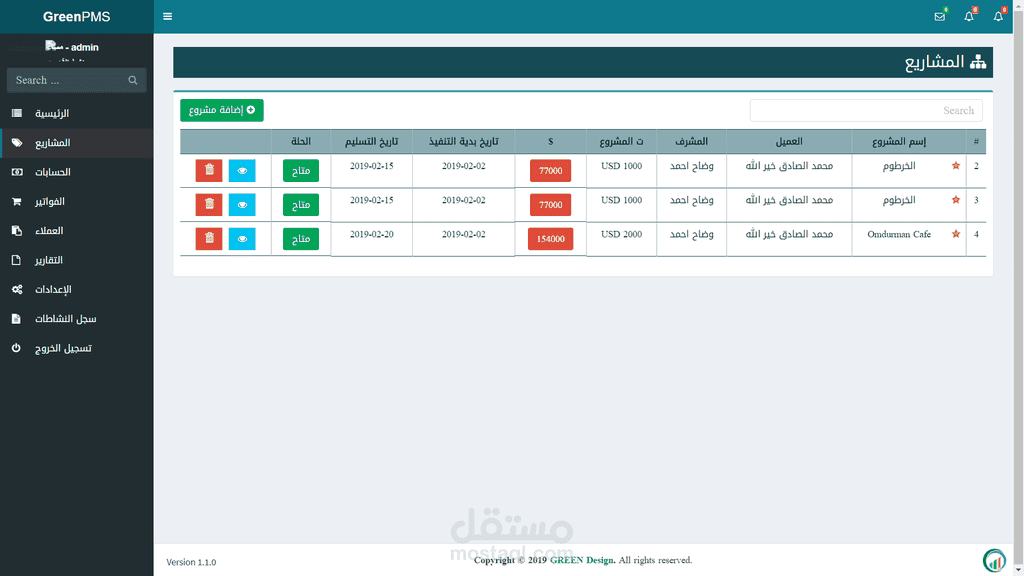Click the star beside Omdurman Cafe
The width and height of the screenshot is (1024, 576).
click(x=956, y=234)
